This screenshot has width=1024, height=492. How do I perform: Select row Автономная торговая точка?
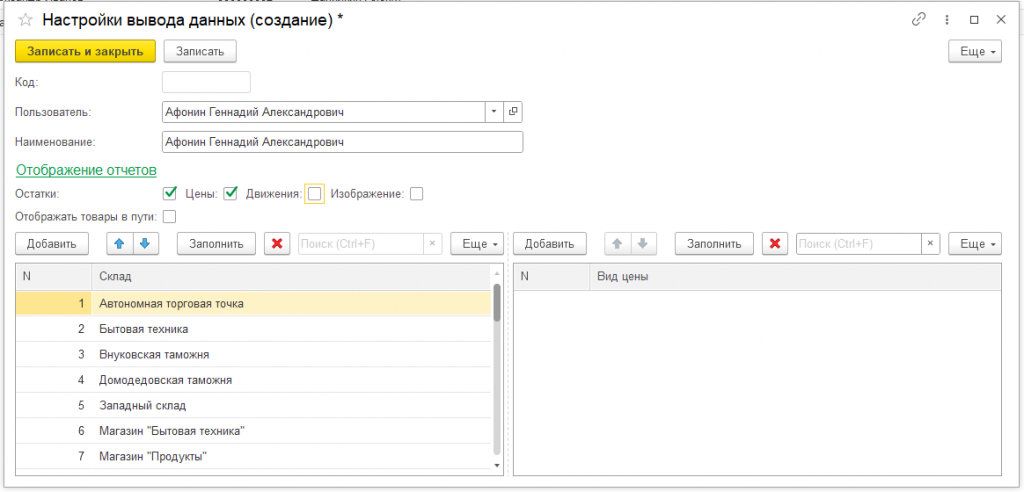pyautogui.click(x=253, y=303)
